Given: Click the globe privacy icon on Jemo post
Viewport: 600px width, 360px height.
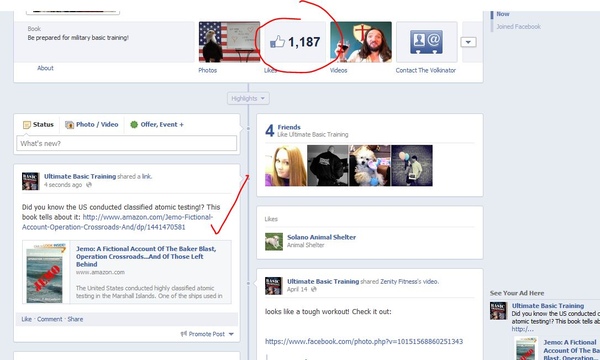Looking at the screenshot, I should (x=89, y=185).
